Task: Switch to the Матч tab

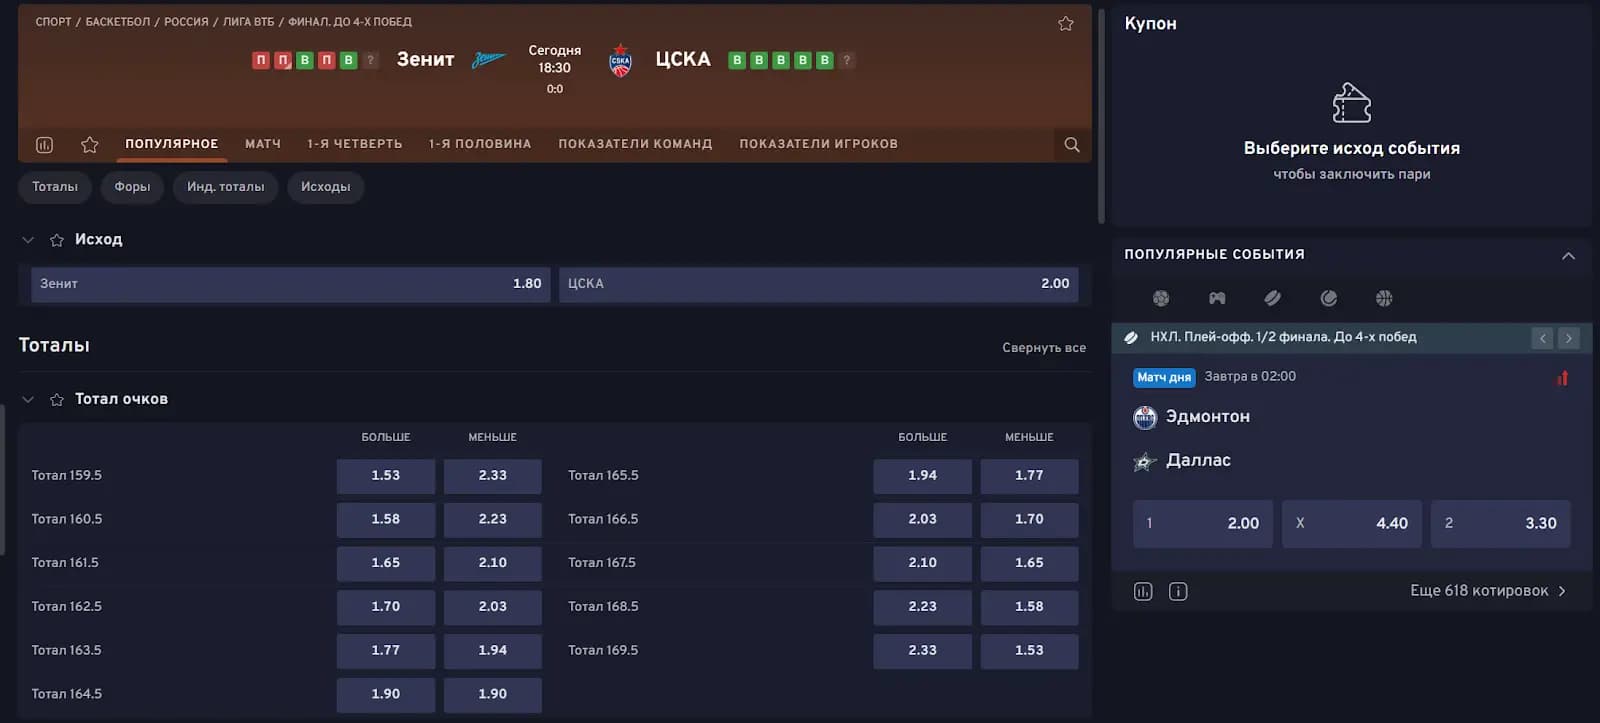Action: [x=263, y=144]
